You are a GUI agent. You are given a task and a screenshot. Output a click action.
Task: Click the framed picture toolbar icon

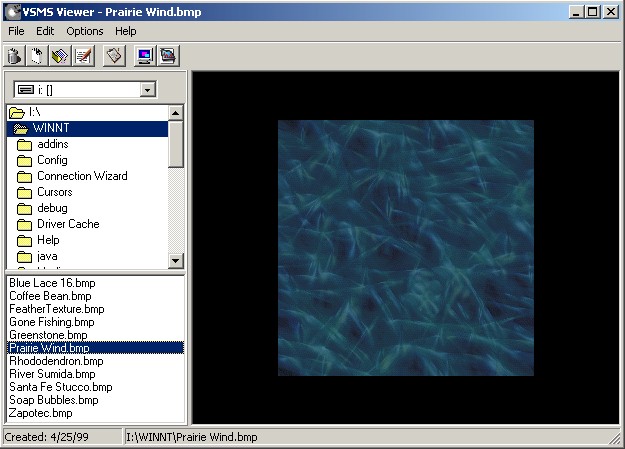pos(168,56)
